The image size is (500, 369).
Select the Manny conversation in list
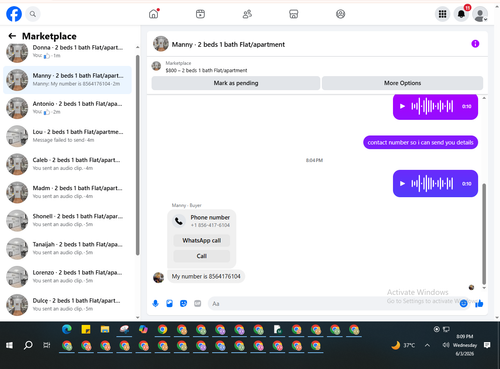coord(67,80)
